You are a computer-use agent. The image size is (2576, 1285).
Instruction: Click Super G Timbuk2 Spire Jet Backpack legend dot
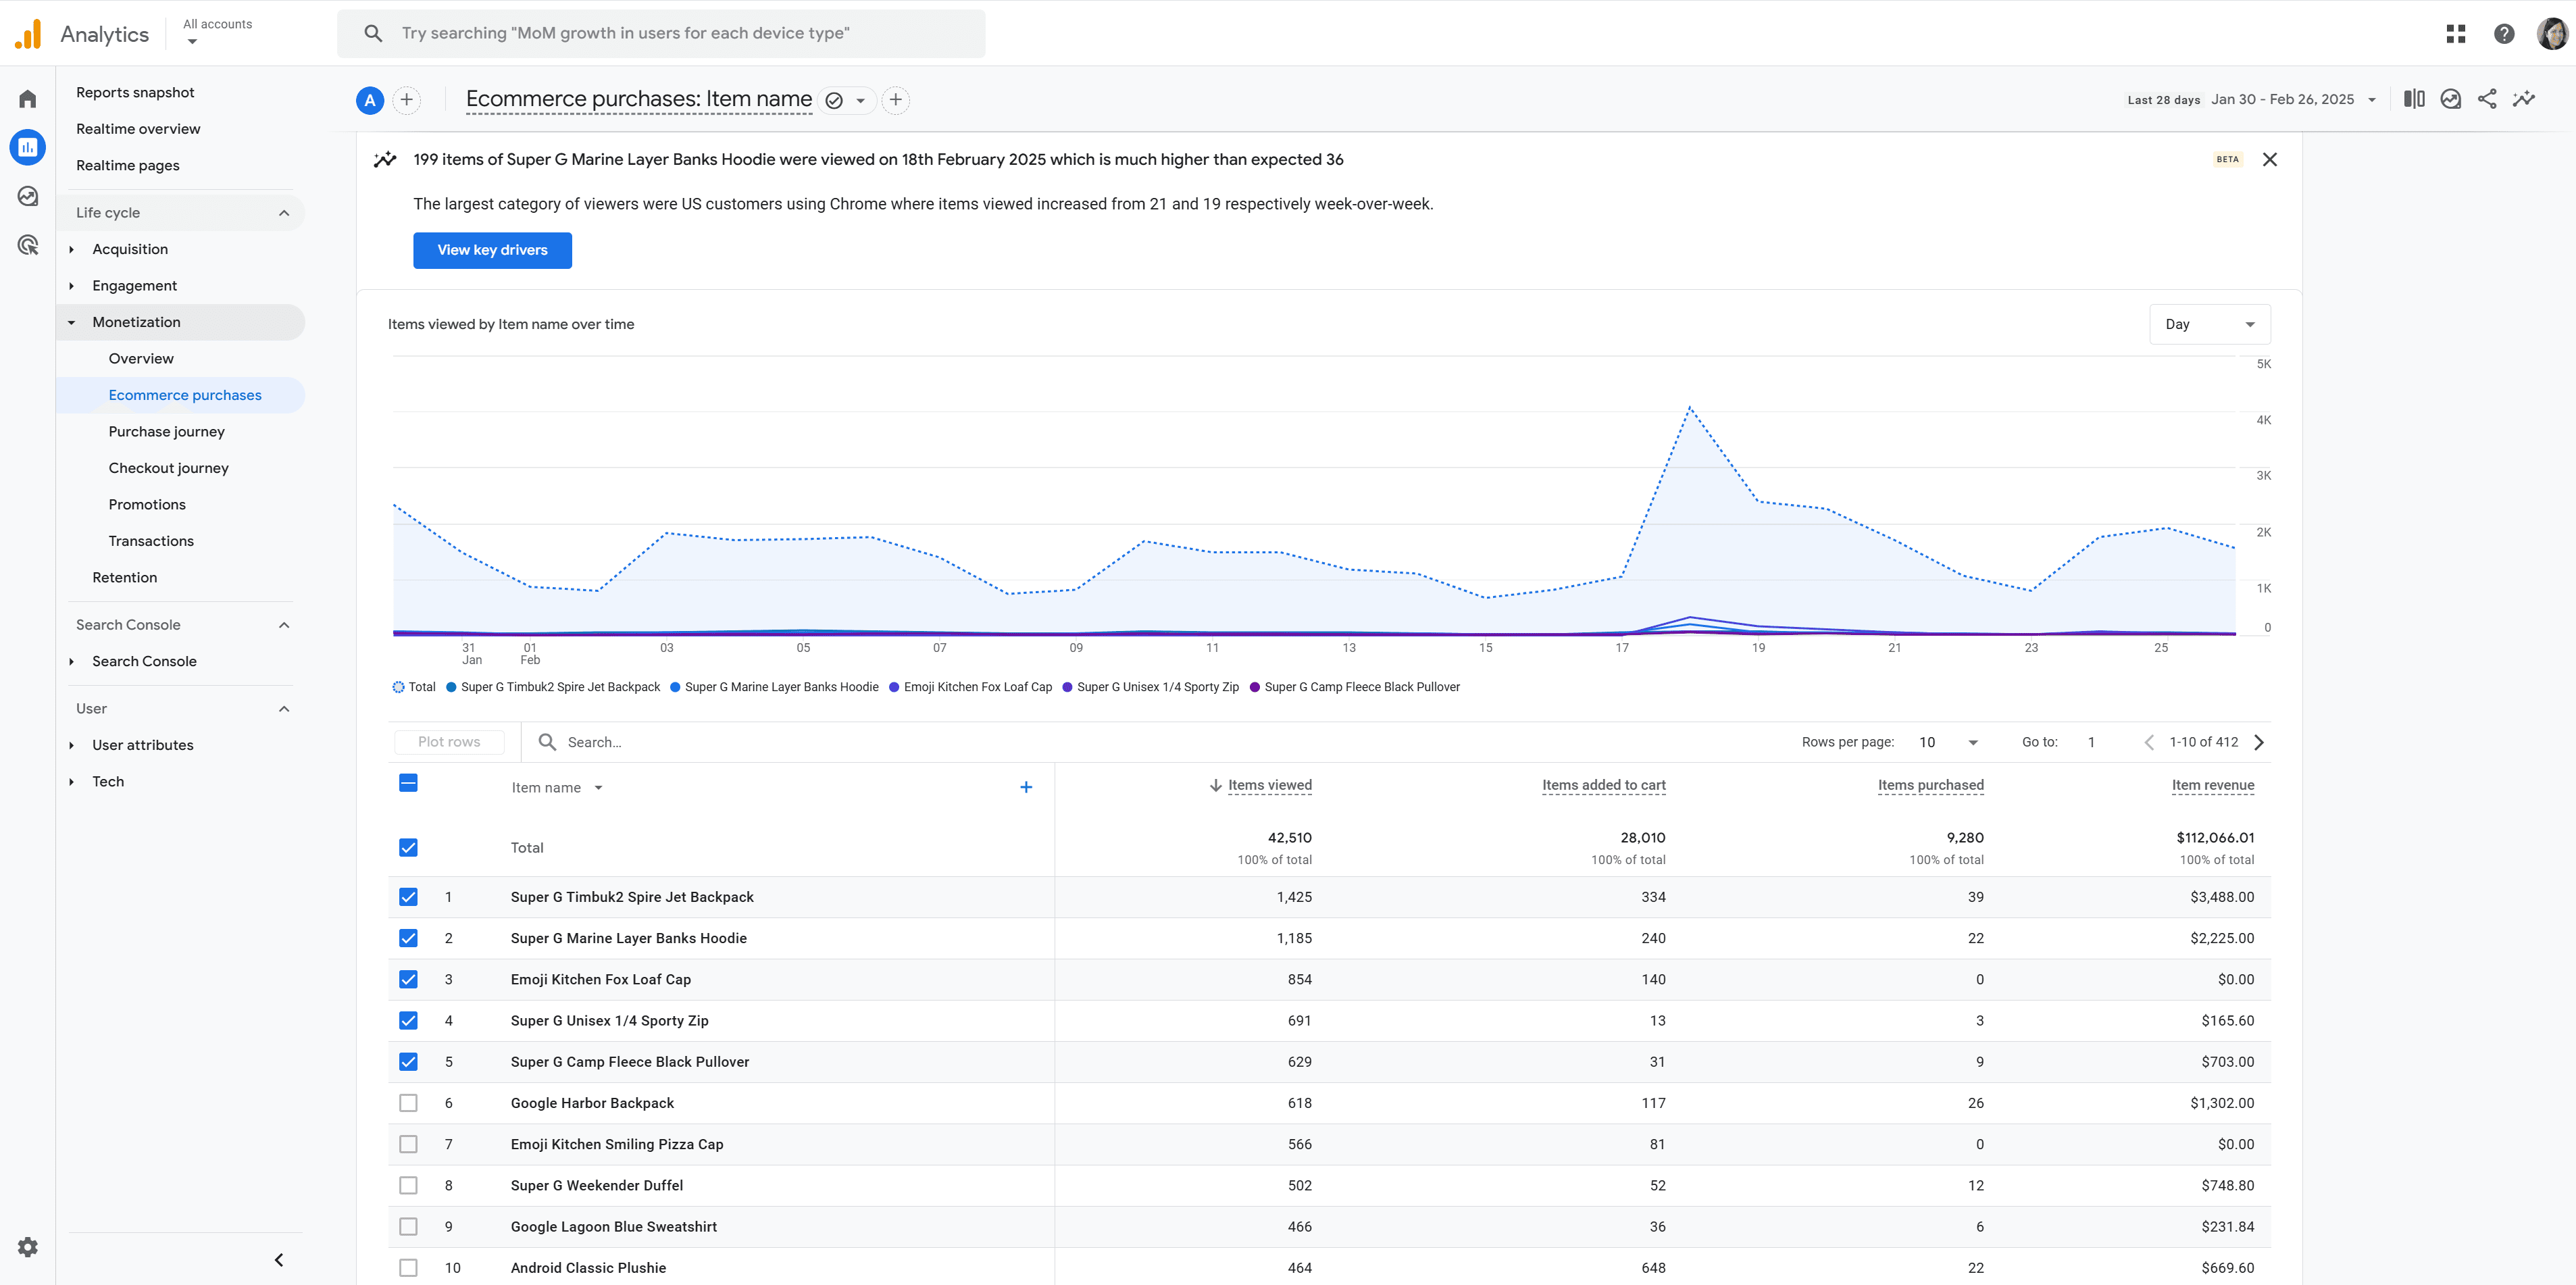click(452, 687)
